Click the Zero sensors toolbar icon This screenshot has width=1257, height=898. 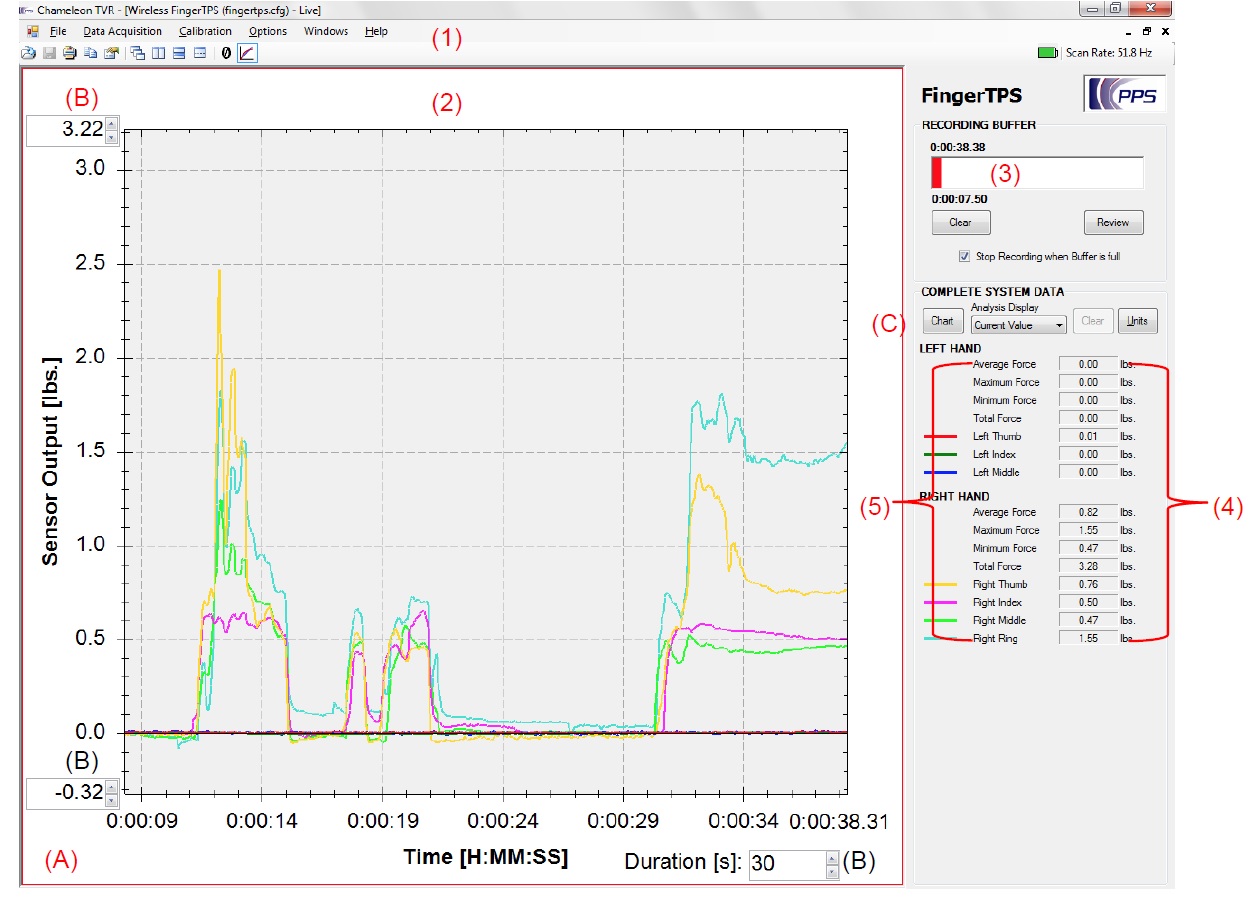click(x=226, y=53)
